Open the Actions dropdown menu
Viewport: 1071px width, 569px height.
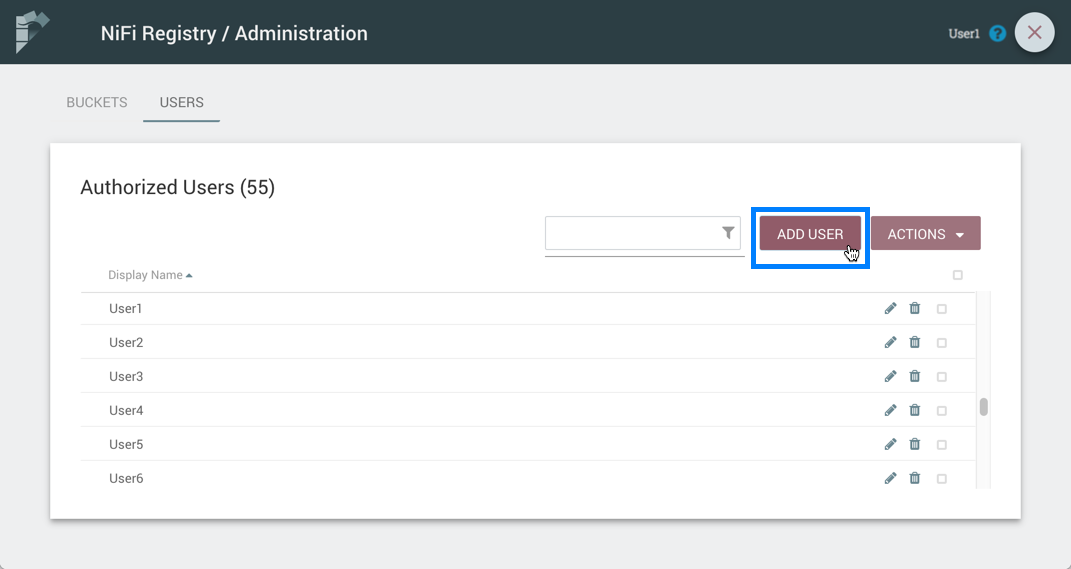[x=925, y=234]
